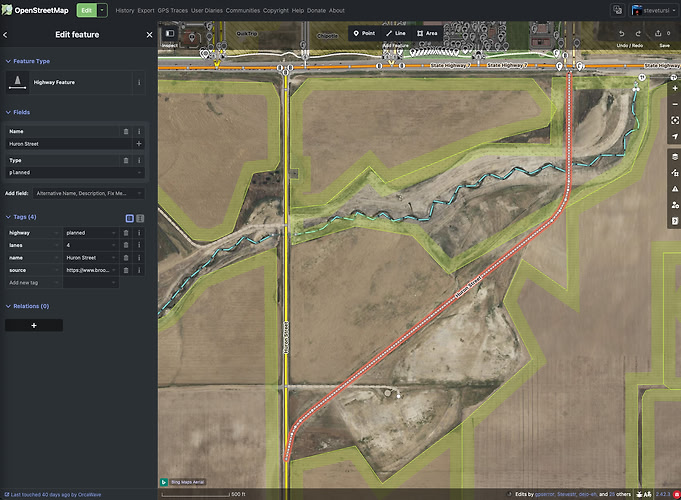Open the About page
Image resolution: width=681 pixels, height=500 pixels.
tap(337, 10)
